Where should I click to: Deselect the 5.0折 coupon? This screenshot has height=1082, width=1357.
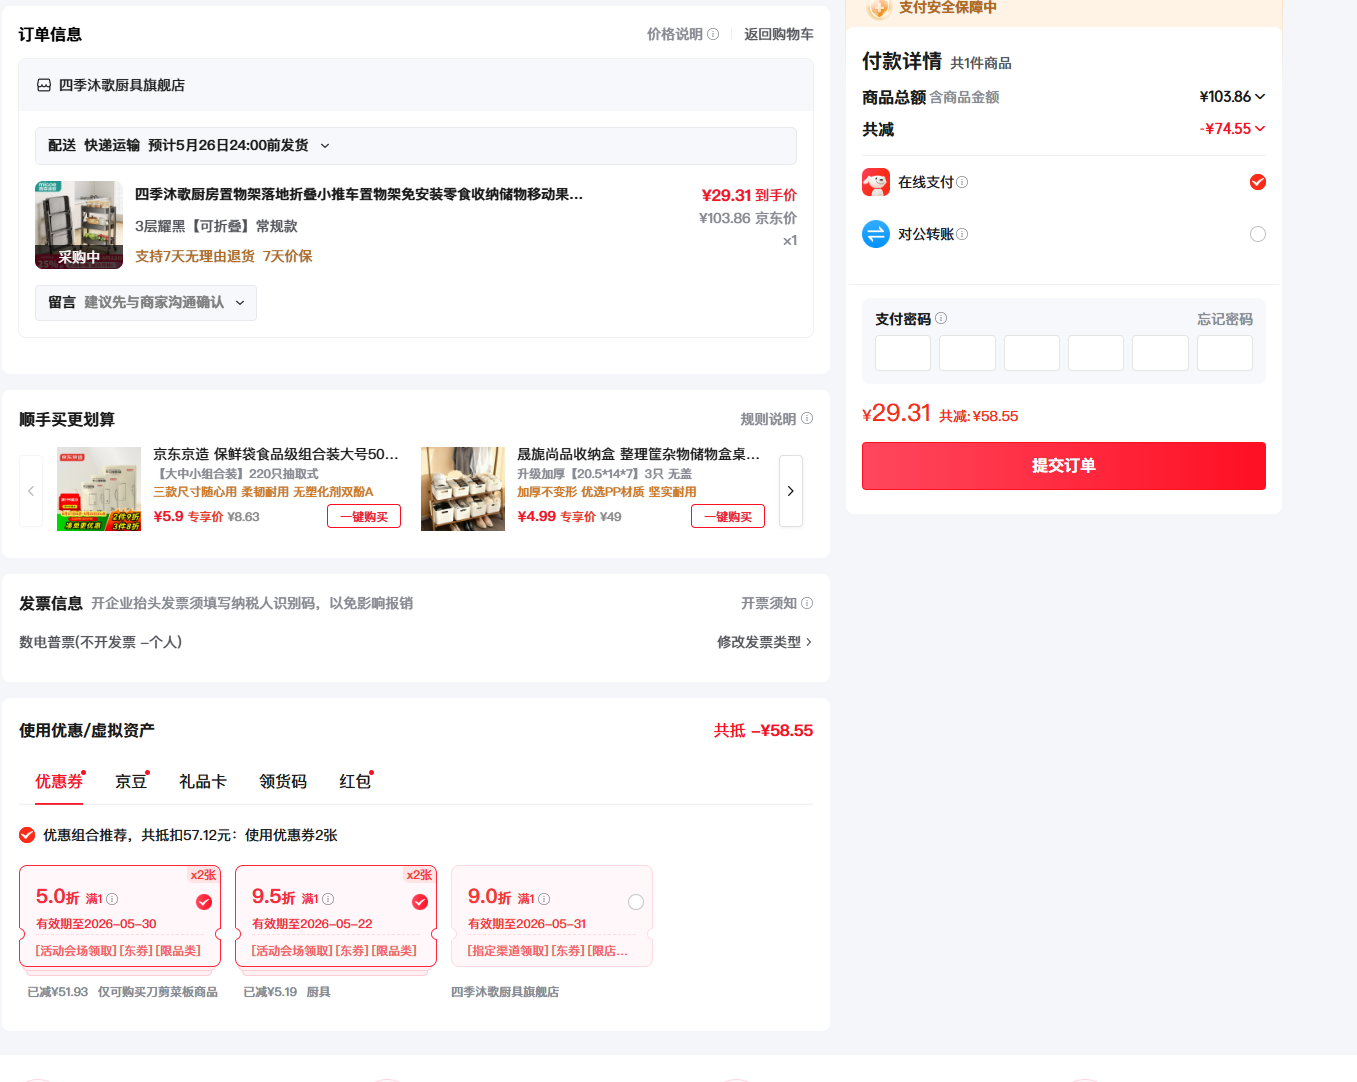(204, 902)
